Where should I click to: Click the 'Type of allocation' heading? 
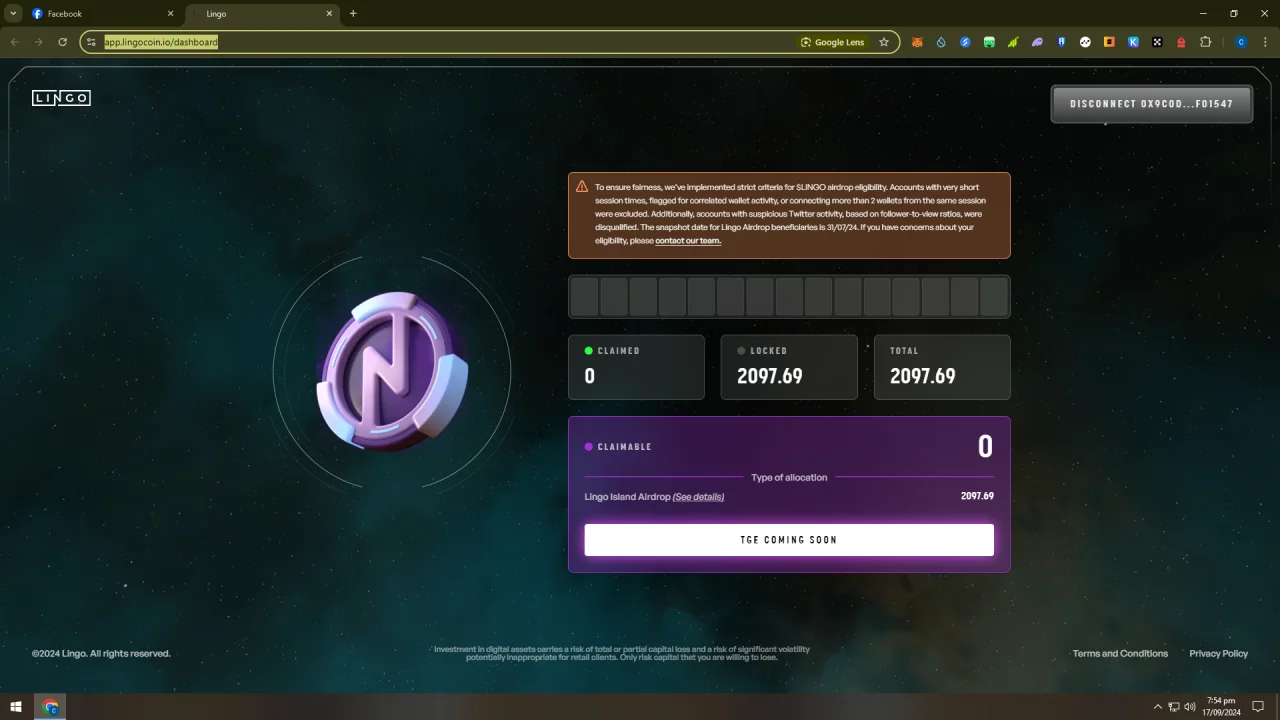(x=789, y=478)
